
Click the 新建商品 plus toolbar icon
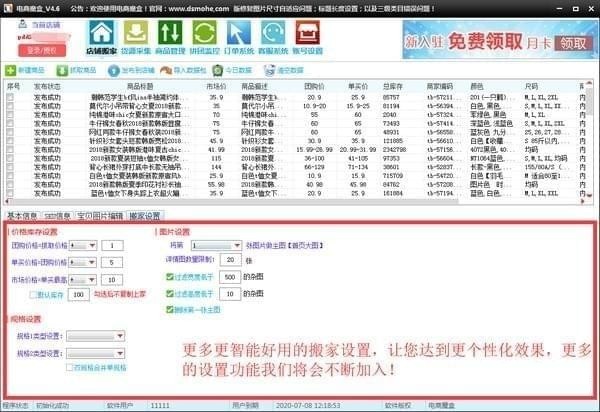[10, 70]
